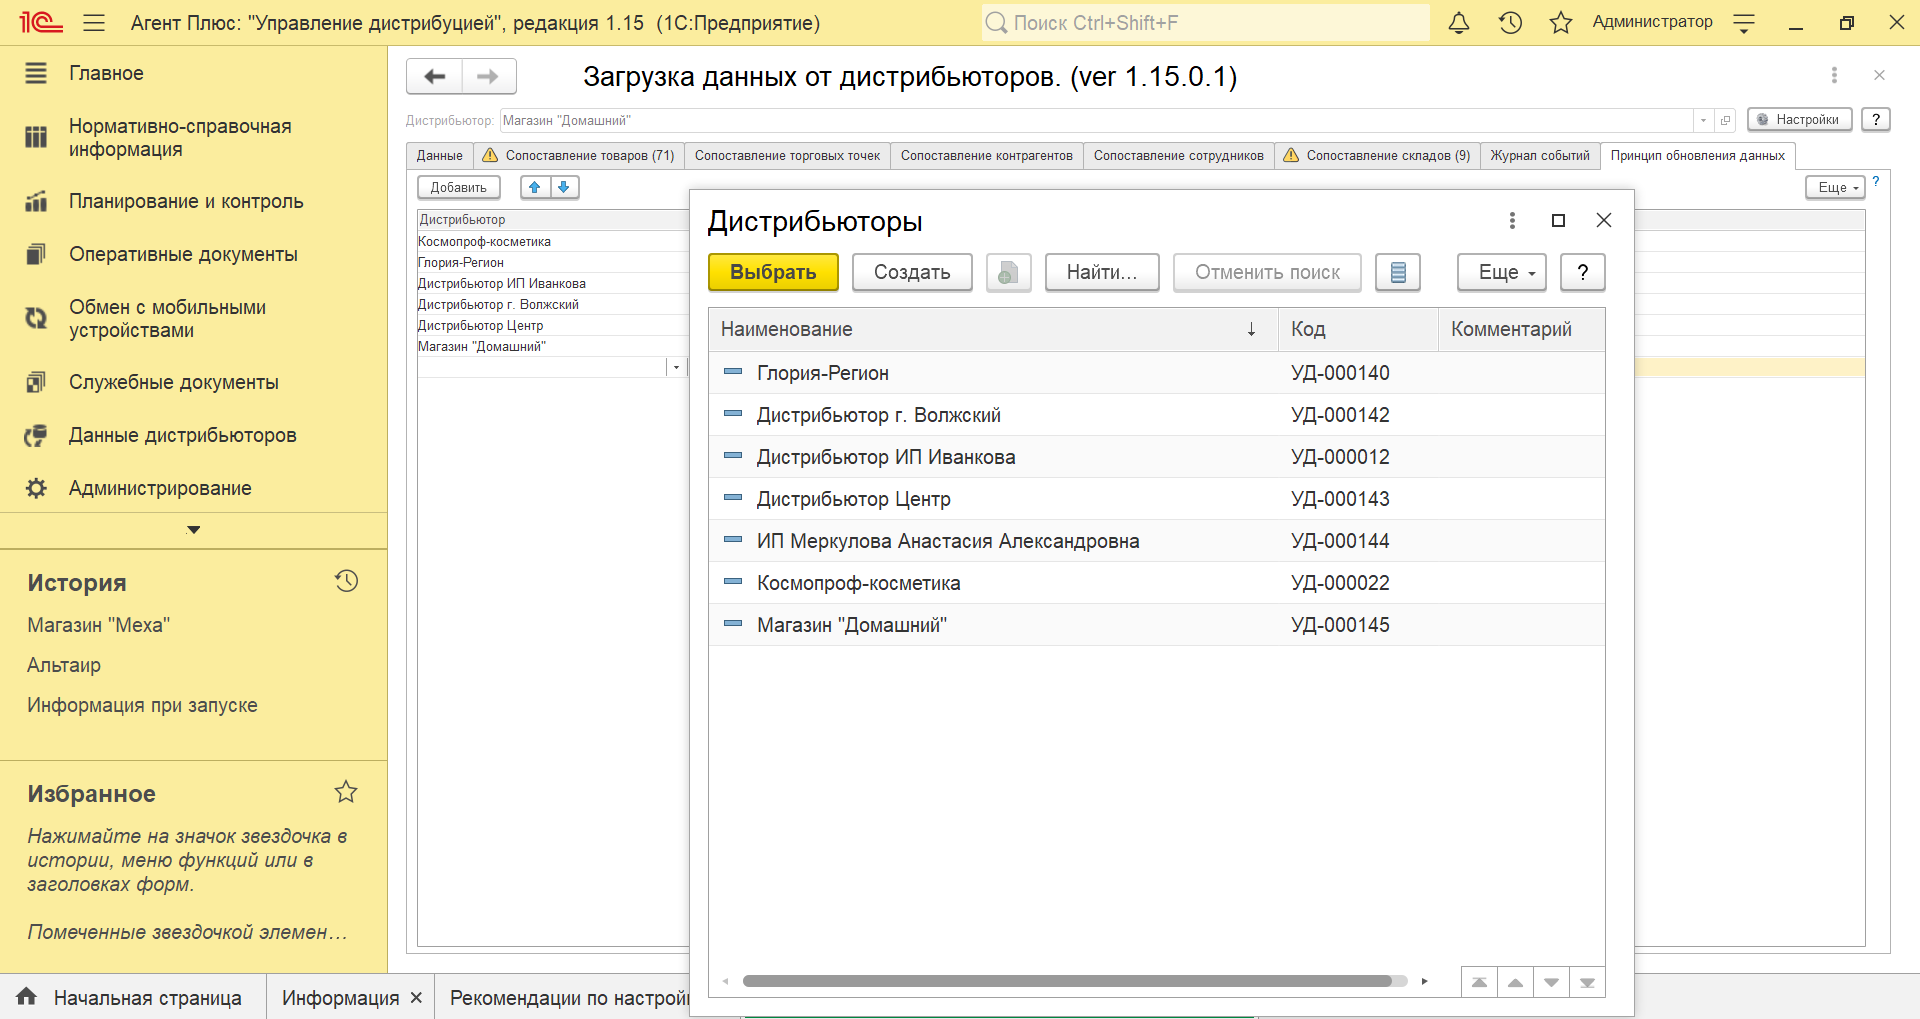Open Настройки button
Image resolution: width=1920 pixels, height=1019 pixels.
click(x=1799, y=119)
